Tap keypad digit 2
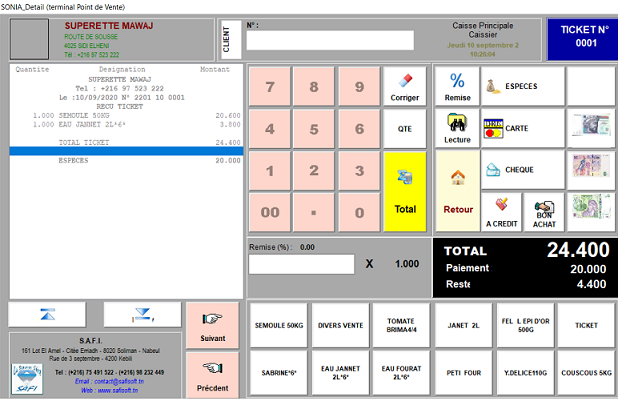This screenshot has height=401, width=618. 314,170
